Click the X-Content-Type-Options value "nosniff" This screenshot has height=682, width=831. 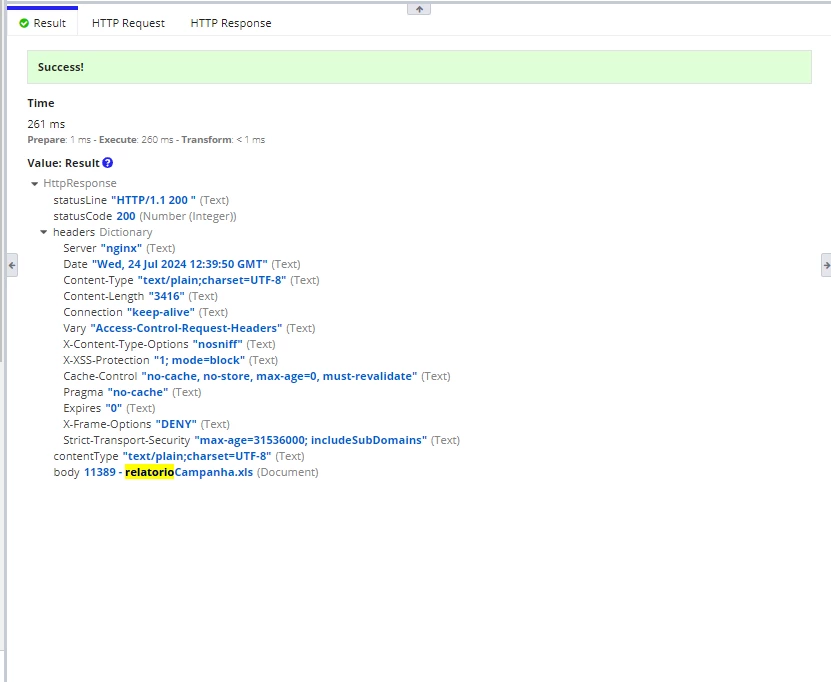coord(217,344)
